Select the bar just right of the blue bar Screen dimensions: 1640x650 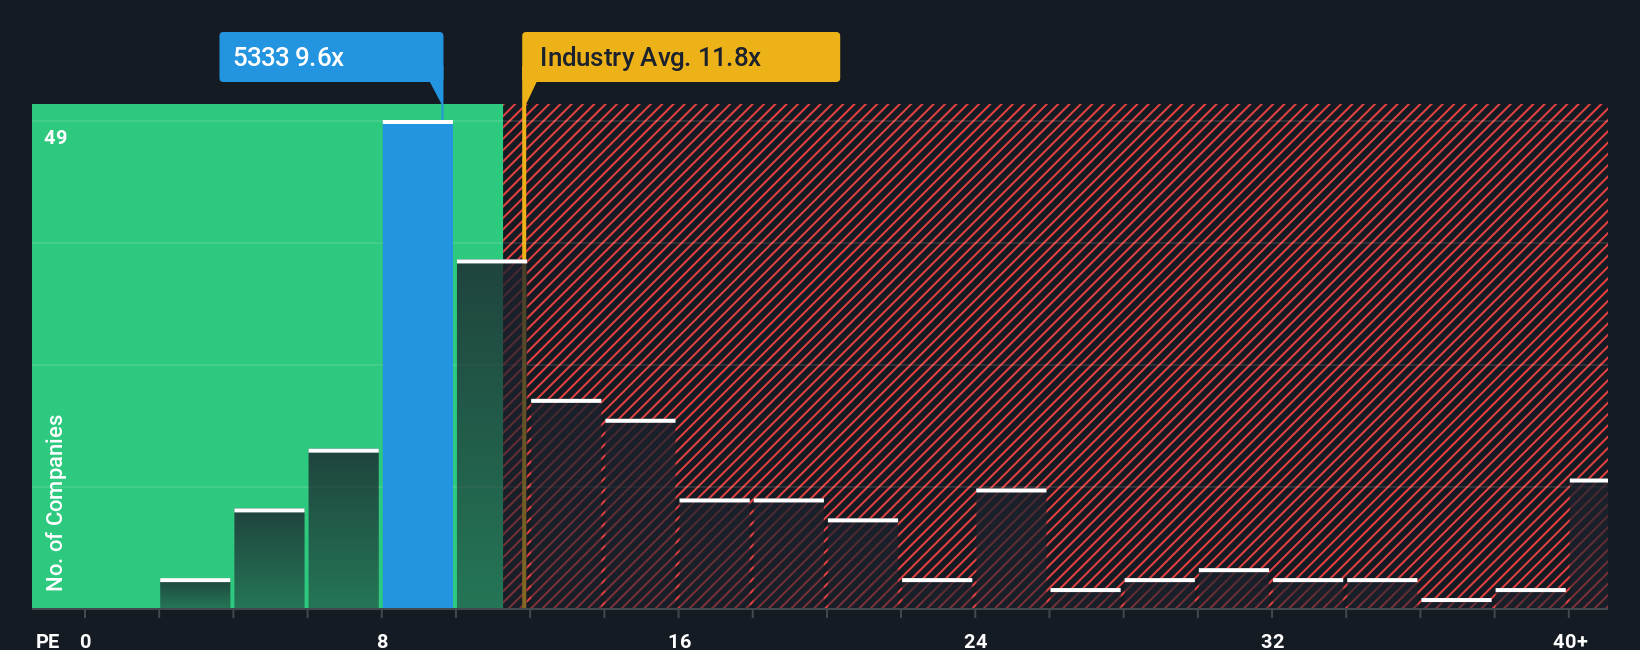click(492, 434)
